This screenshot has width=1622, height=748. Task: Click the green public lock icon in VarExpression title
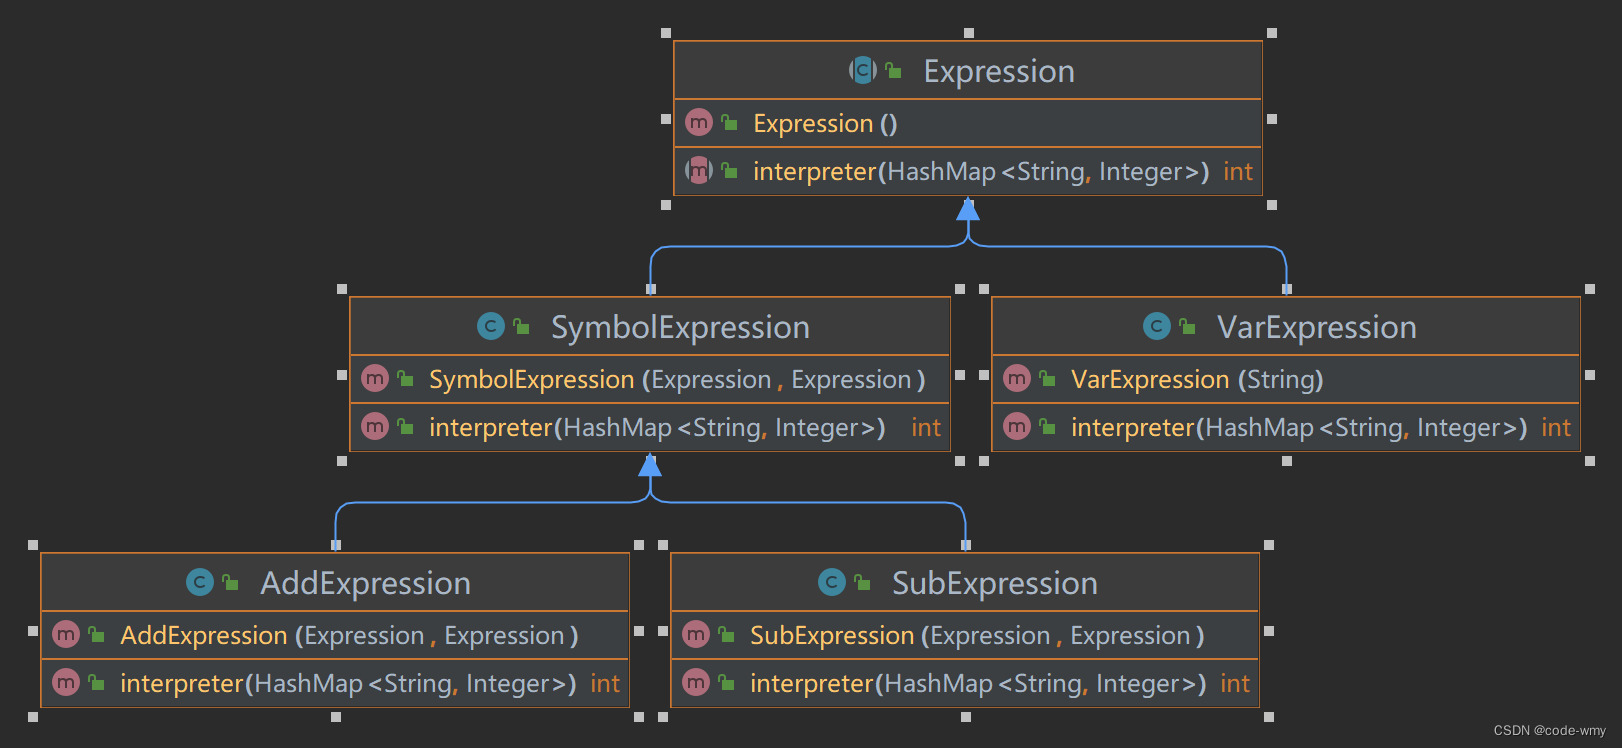1187,326
